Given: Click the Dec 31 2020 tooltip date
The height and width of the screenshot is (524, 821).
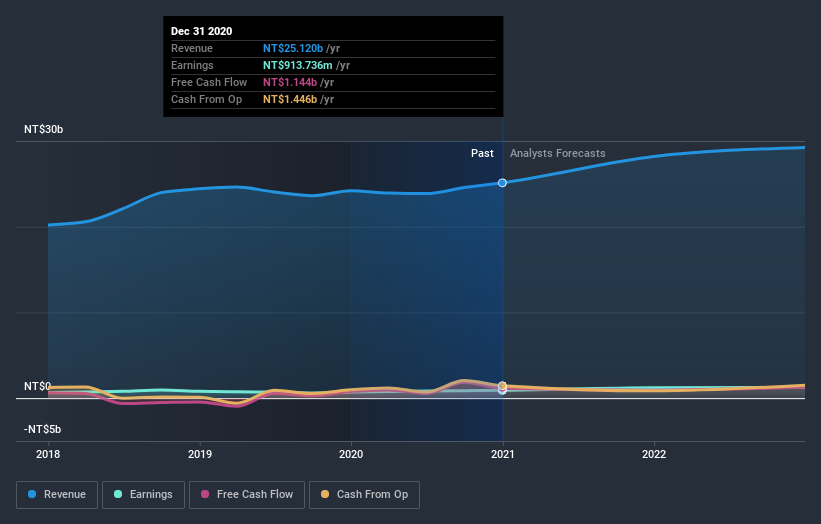Looking at the screenshot, I should coord(202,31).
